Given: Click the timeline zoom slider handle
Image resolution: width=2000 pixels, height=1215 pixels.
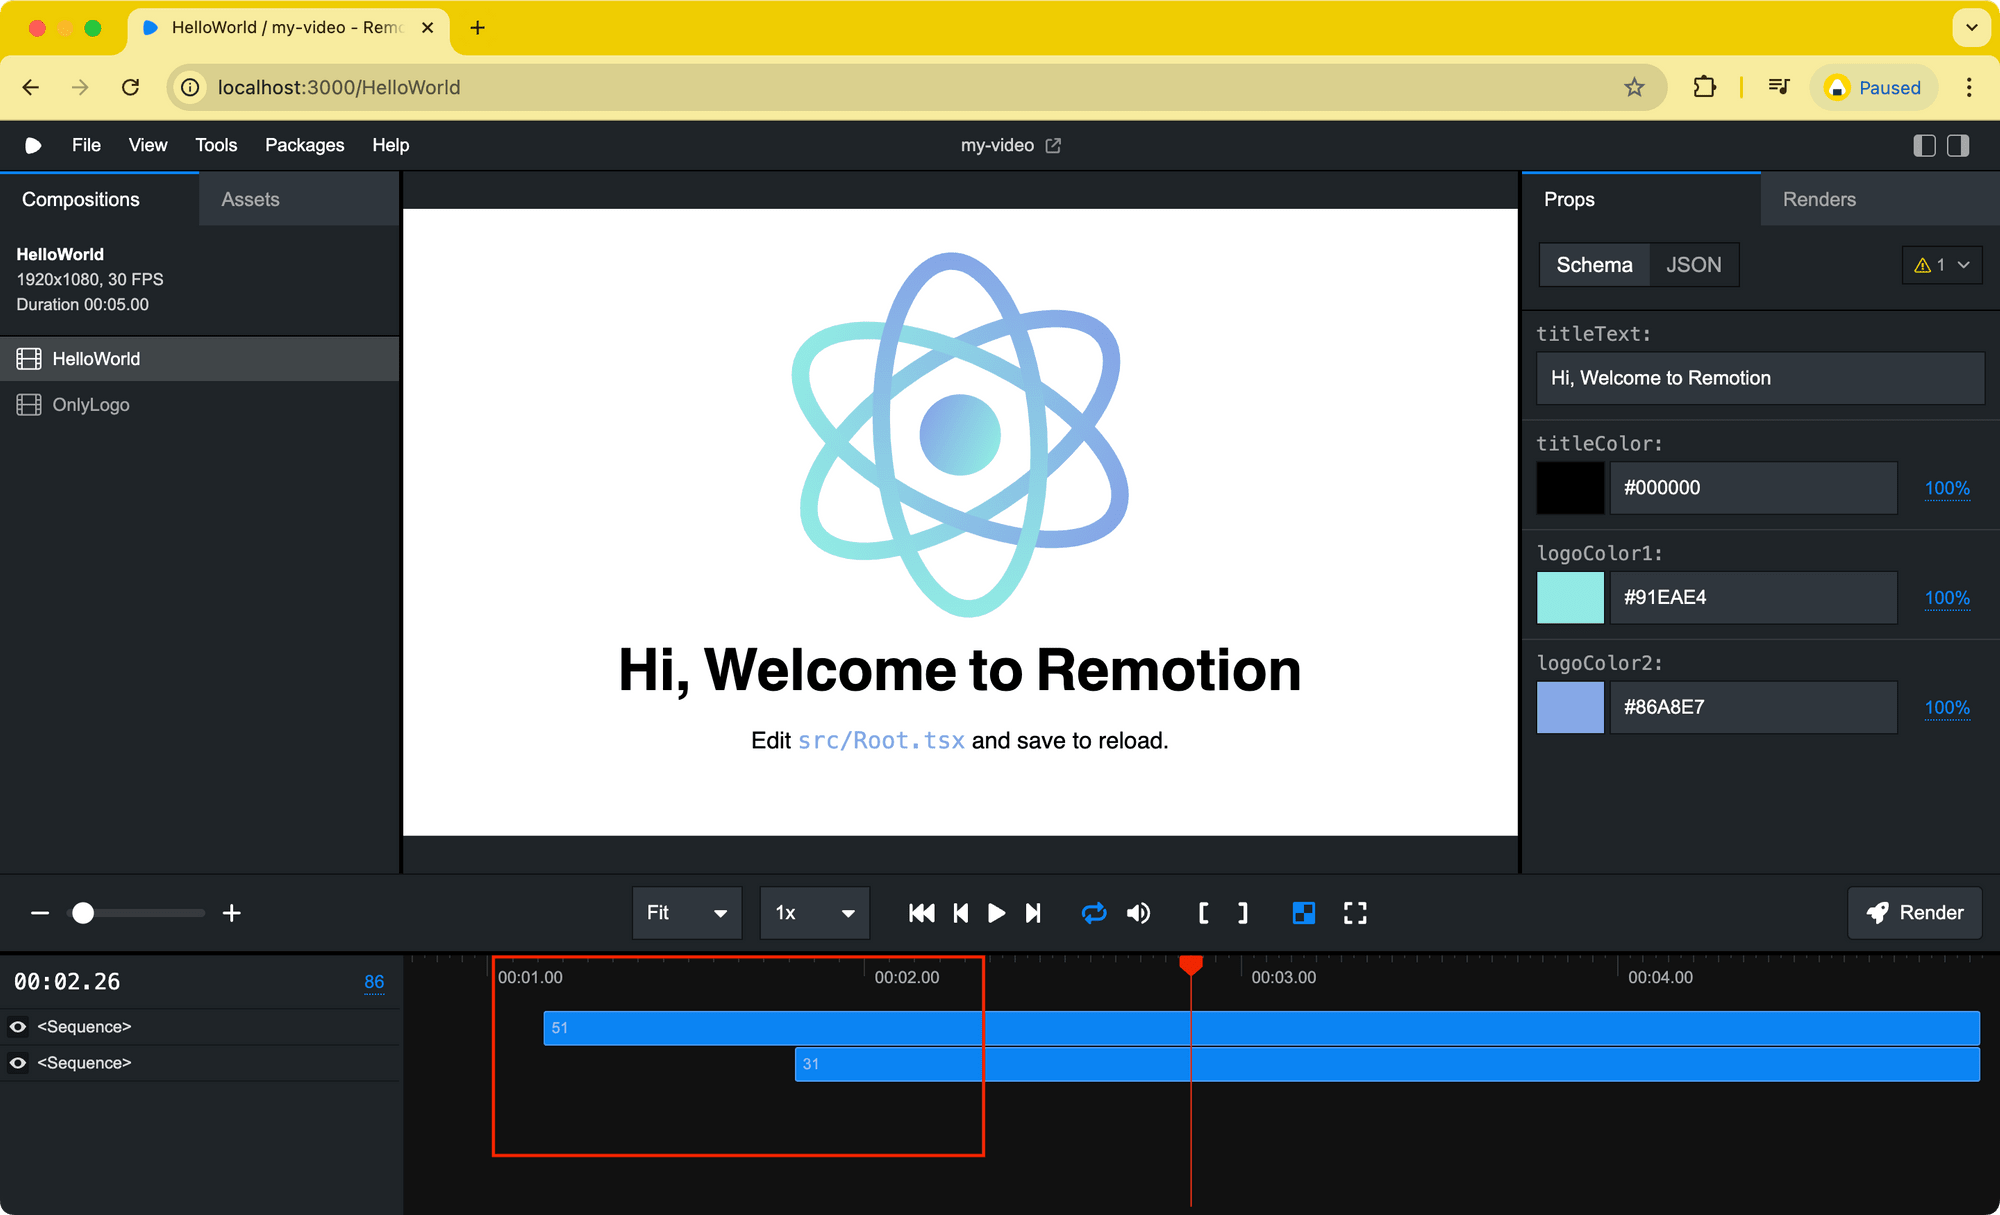Looking at the screenshot, I should point(83,913).
